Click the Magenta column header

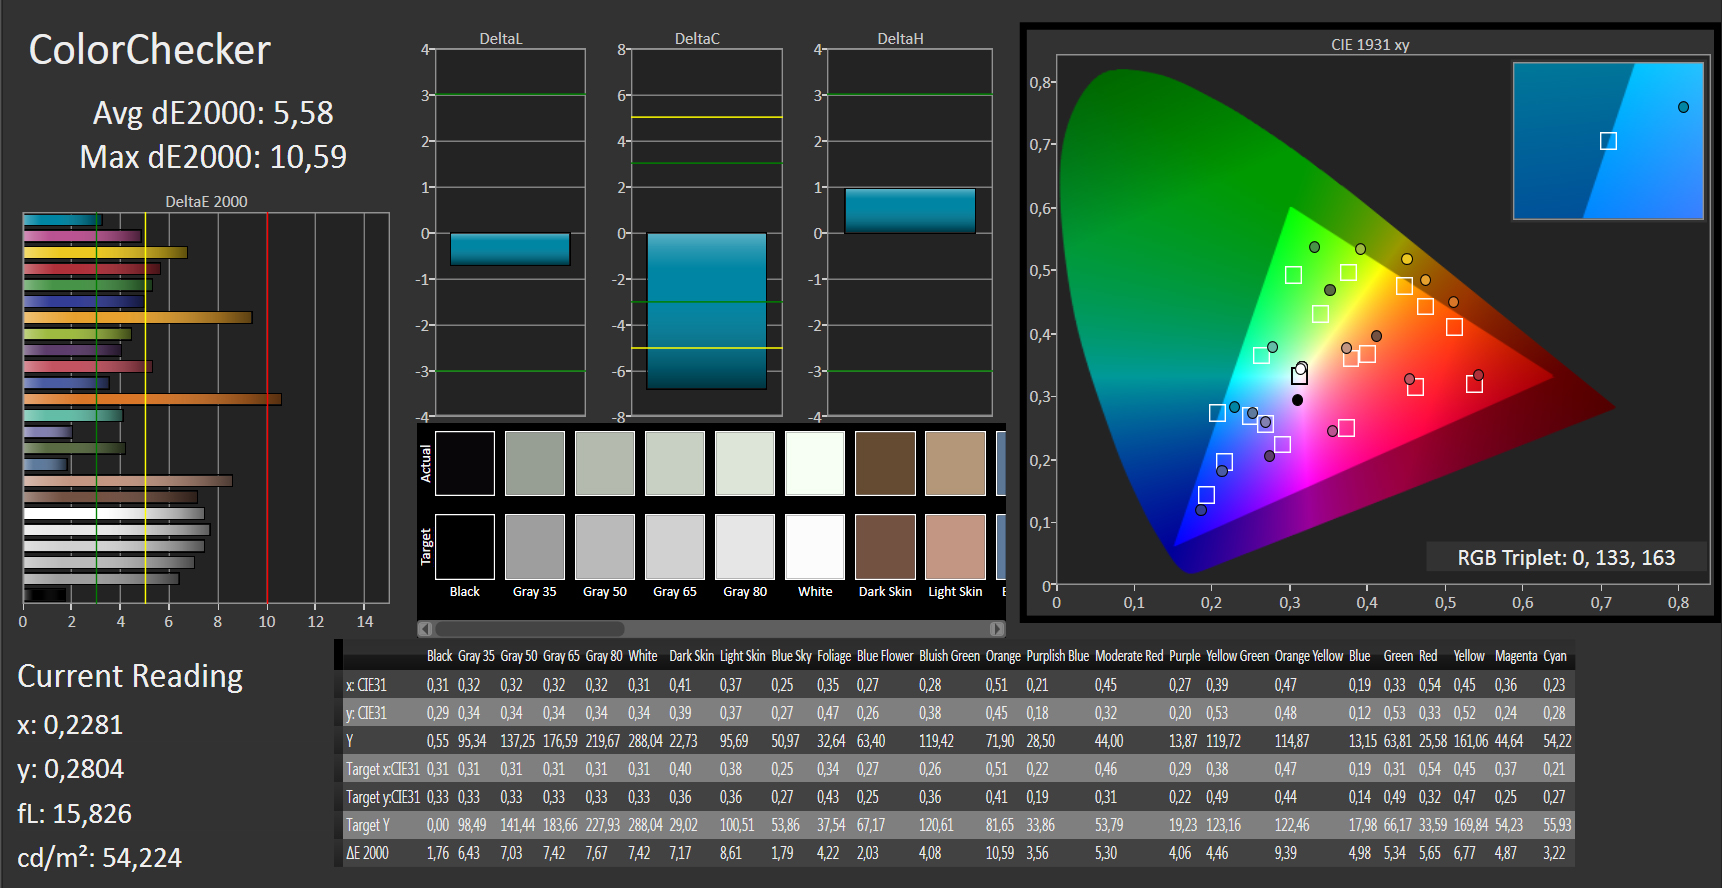[1516, 656]
